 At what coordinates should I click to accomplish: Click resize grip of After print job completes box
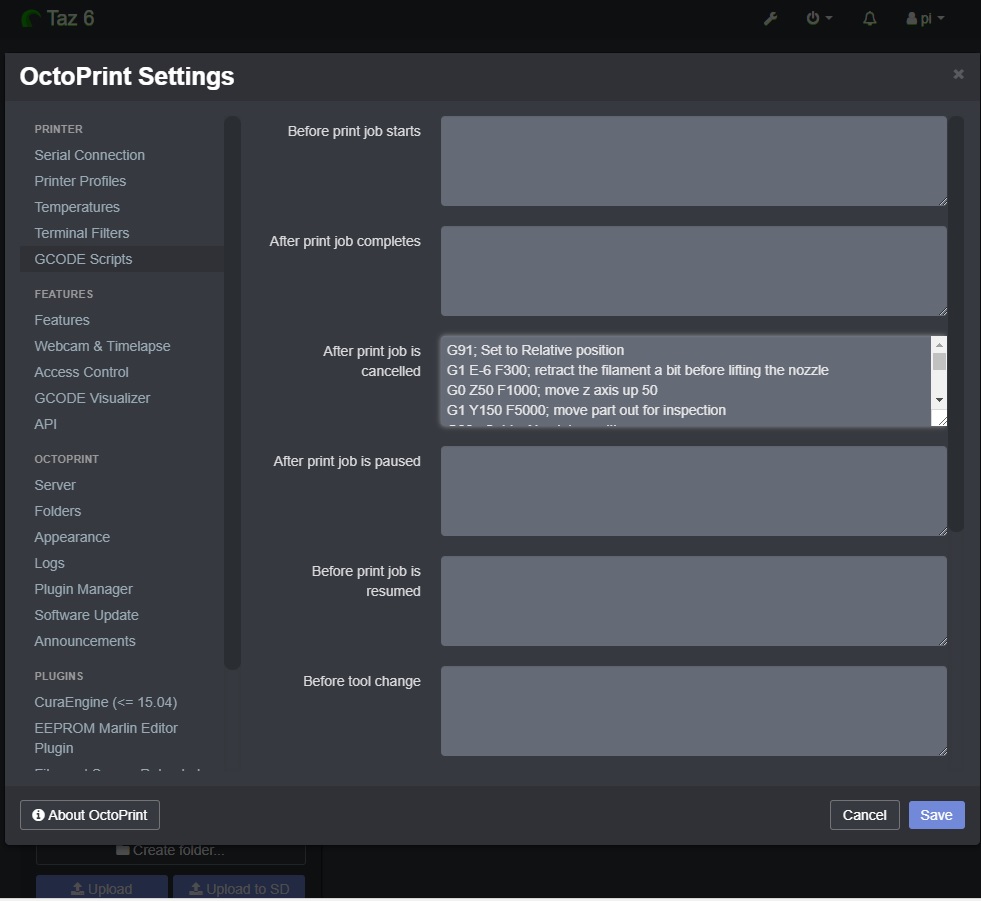pyautogui.click(x=942, y=312)
